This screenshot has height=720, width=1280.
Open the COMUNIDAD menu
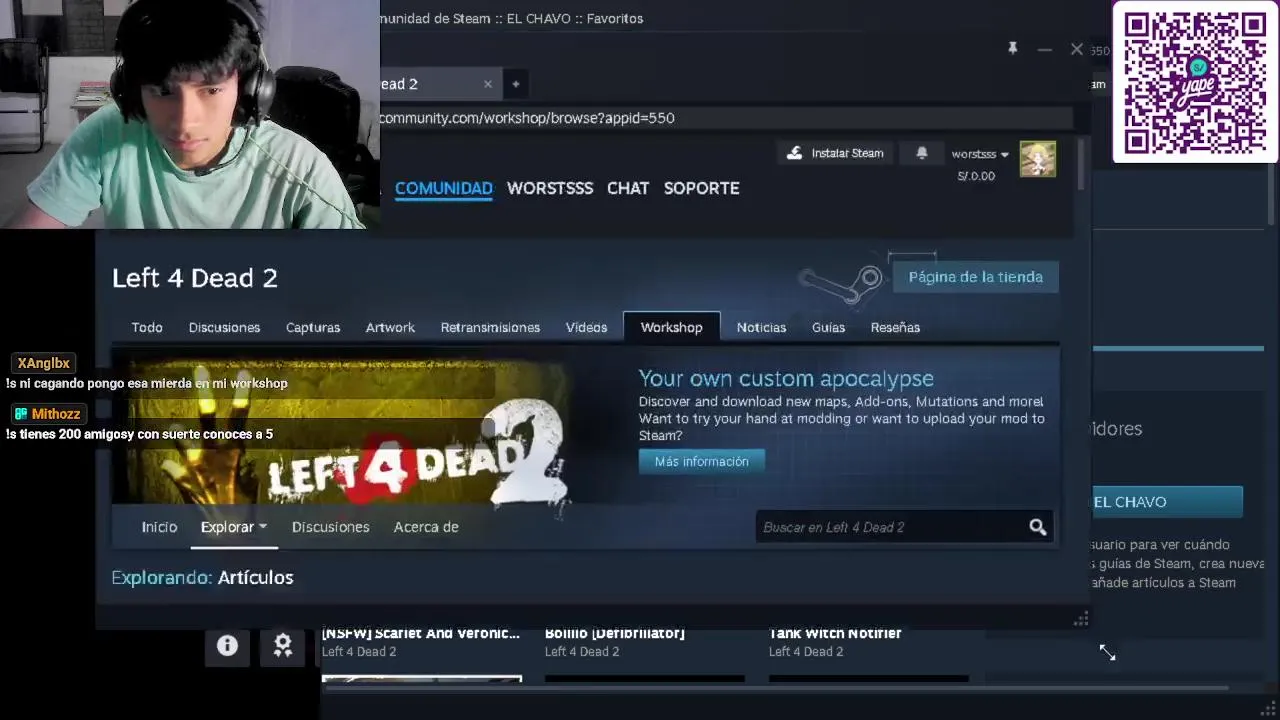coord(444,188)
